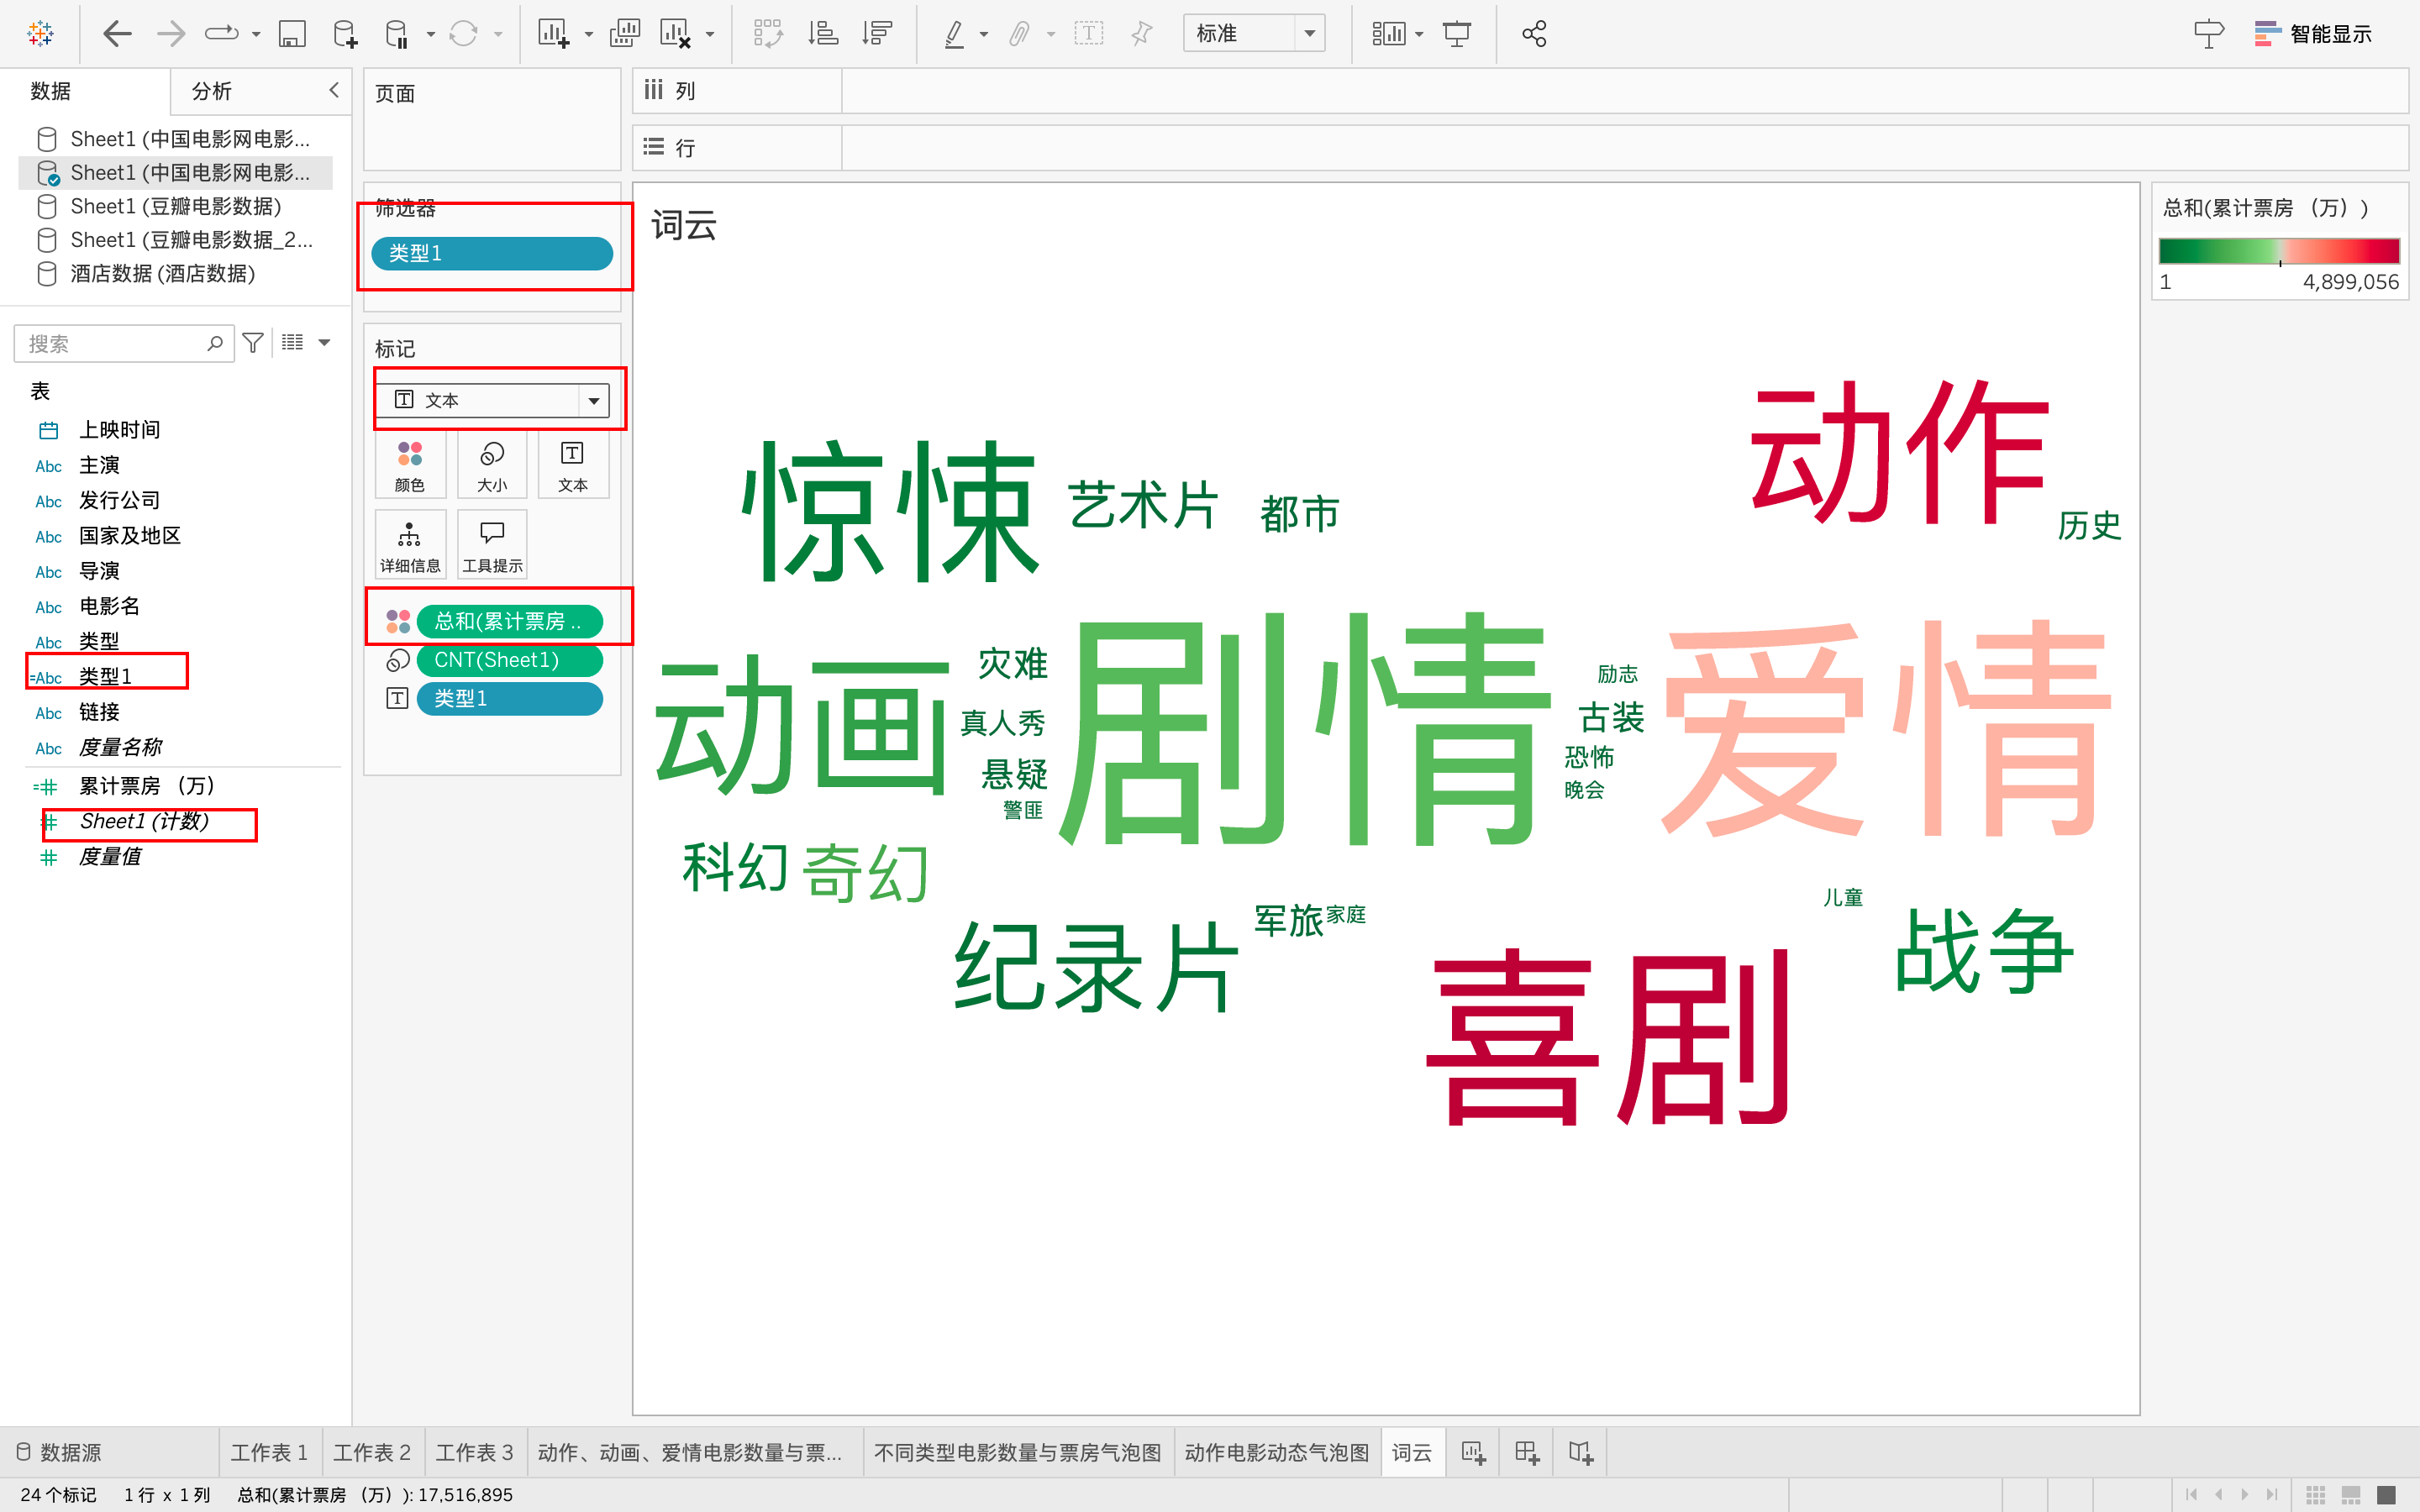Toggle the Show Me (智能显示) panel
The height and width of the screenshot is (1512, 2420).
2312,34
